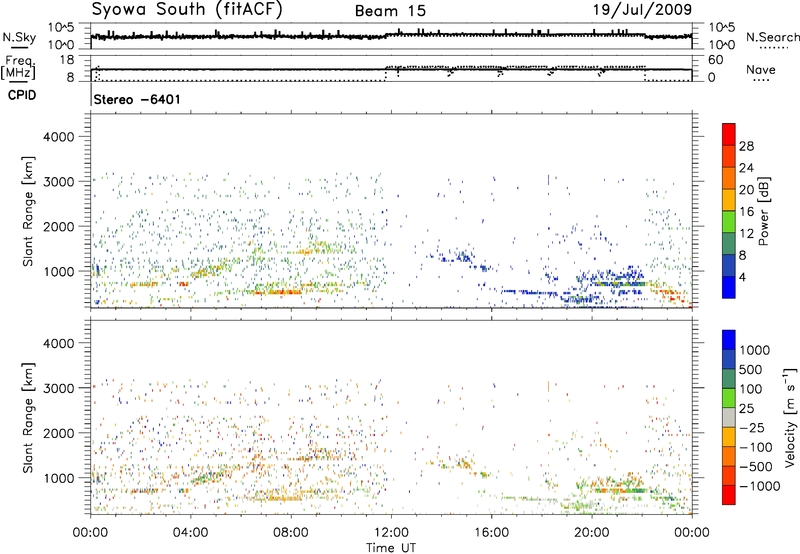Image resolution: width=800 pixels, height=554 pixels.
Task: Click the 3000 km tick of velocity panel
Action: point(58,388)
